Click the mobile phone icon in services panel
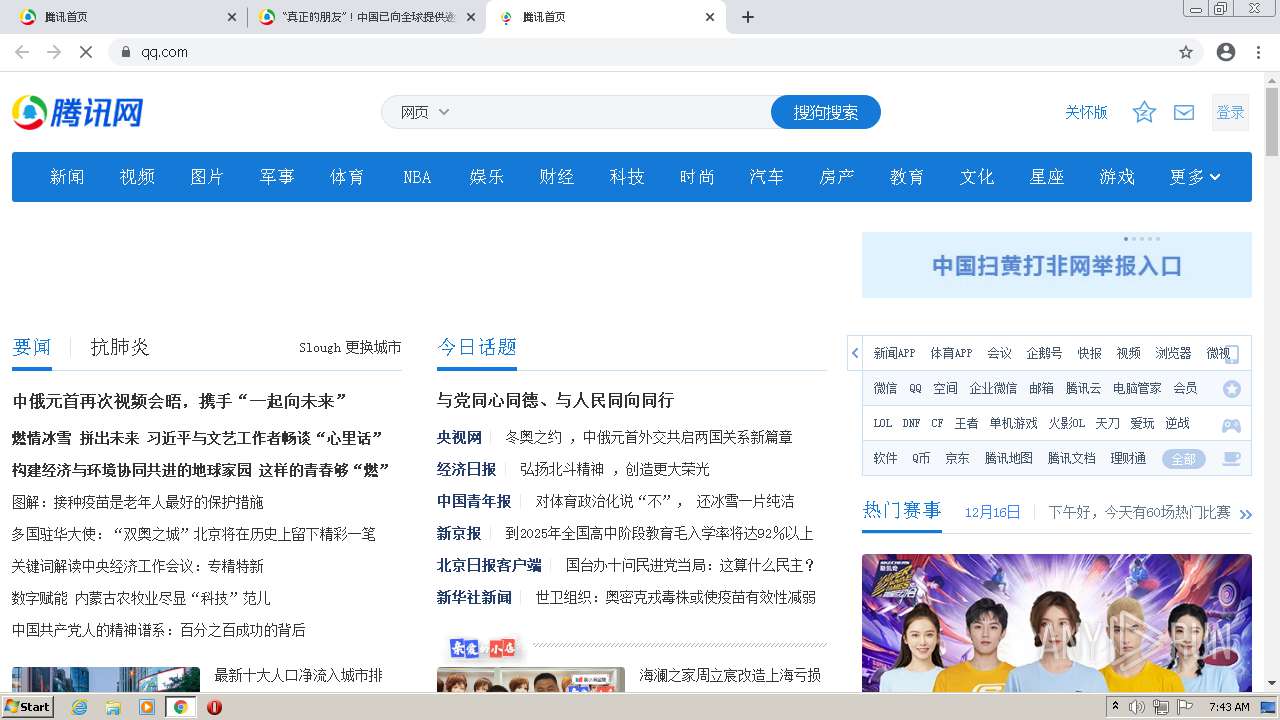1280x720 pixels. pos(1232,354)
